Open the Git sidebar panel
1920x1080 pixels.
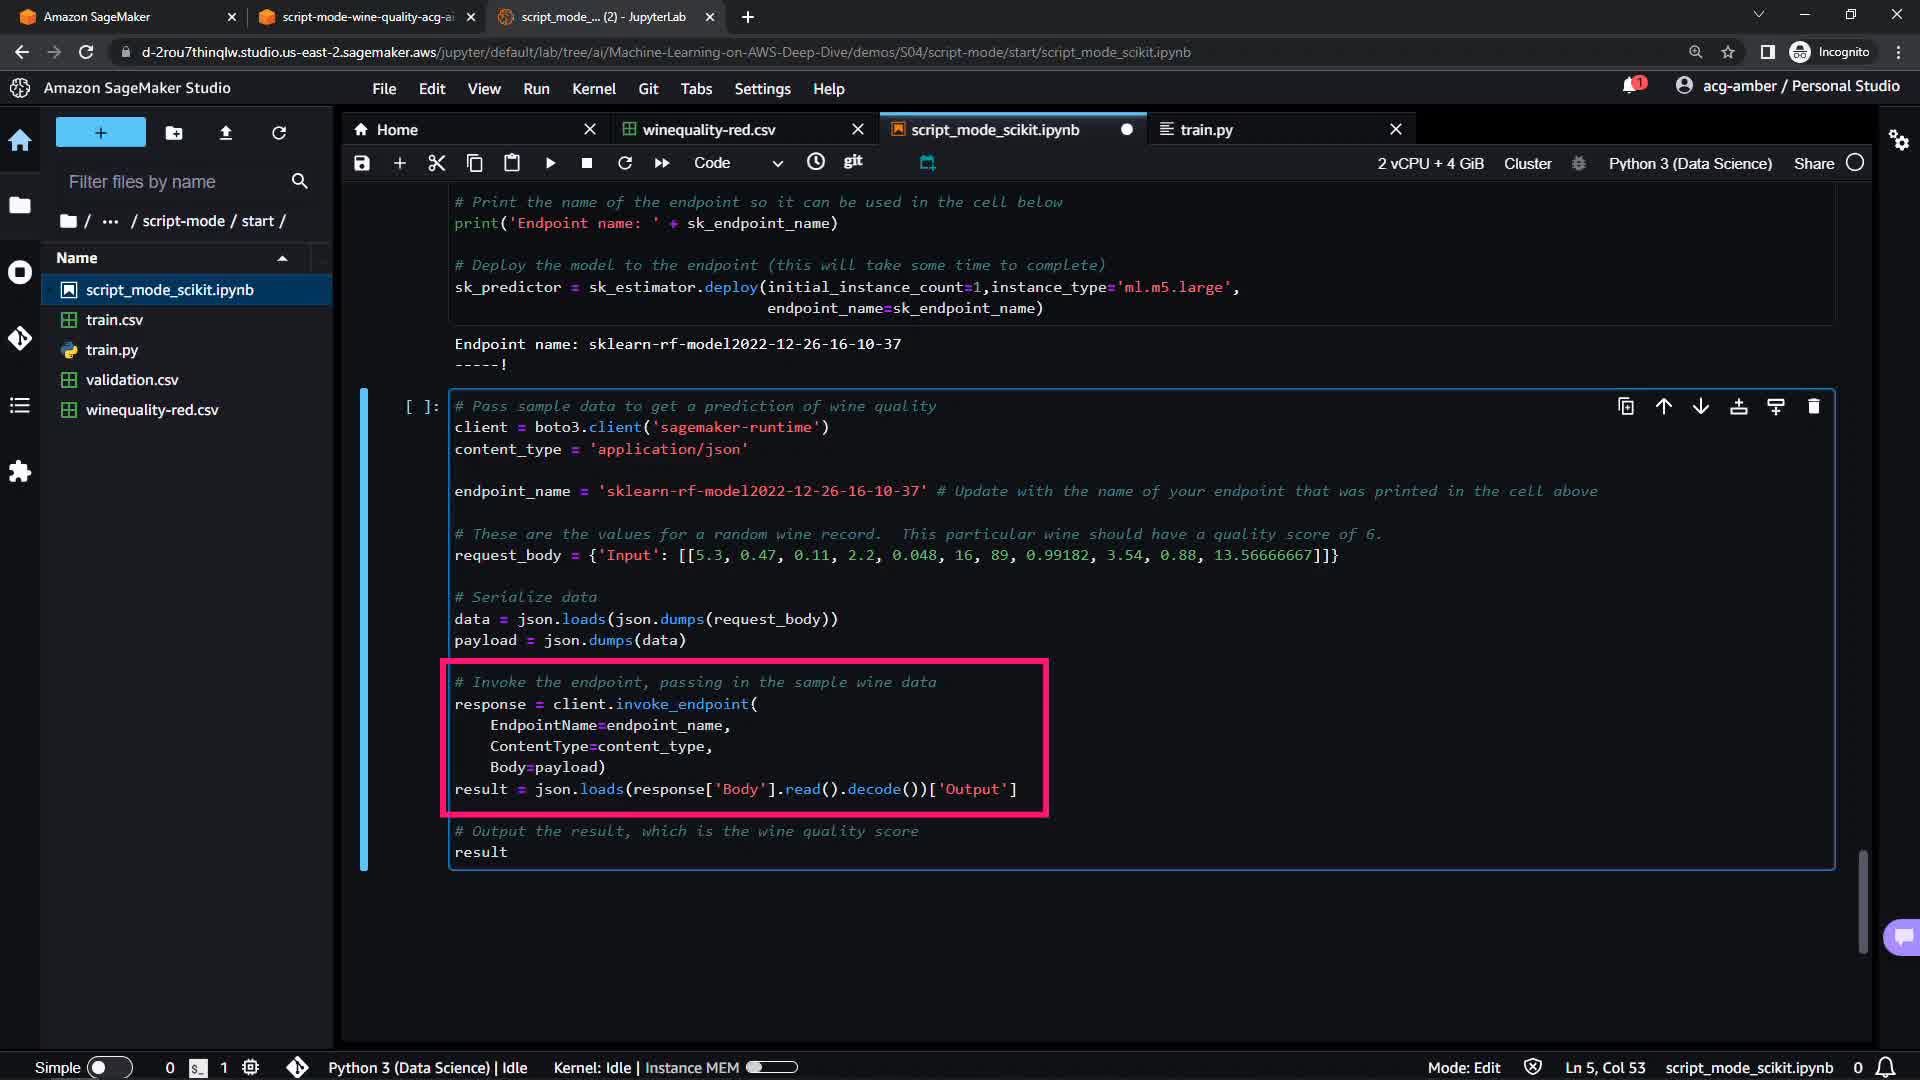(x=20, y=338)
